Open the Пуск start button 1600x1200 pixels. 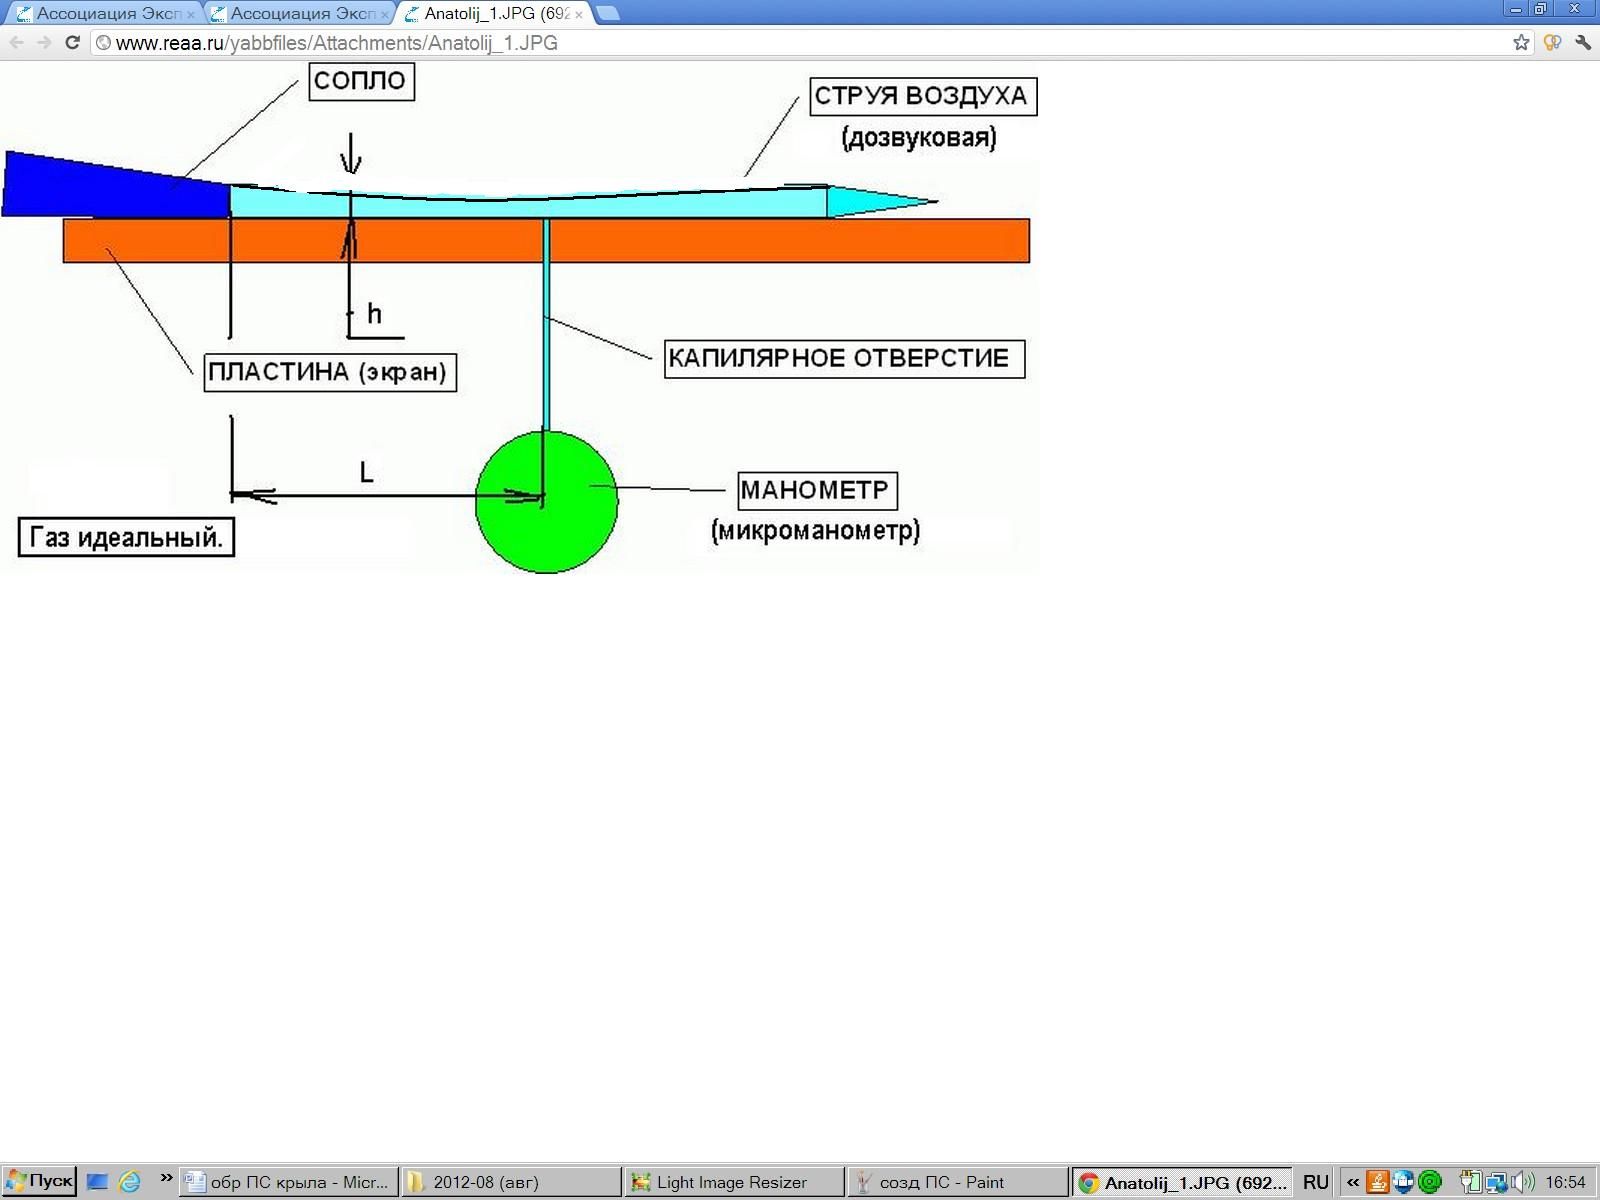pyautogui.click(x=39, y=1181)
